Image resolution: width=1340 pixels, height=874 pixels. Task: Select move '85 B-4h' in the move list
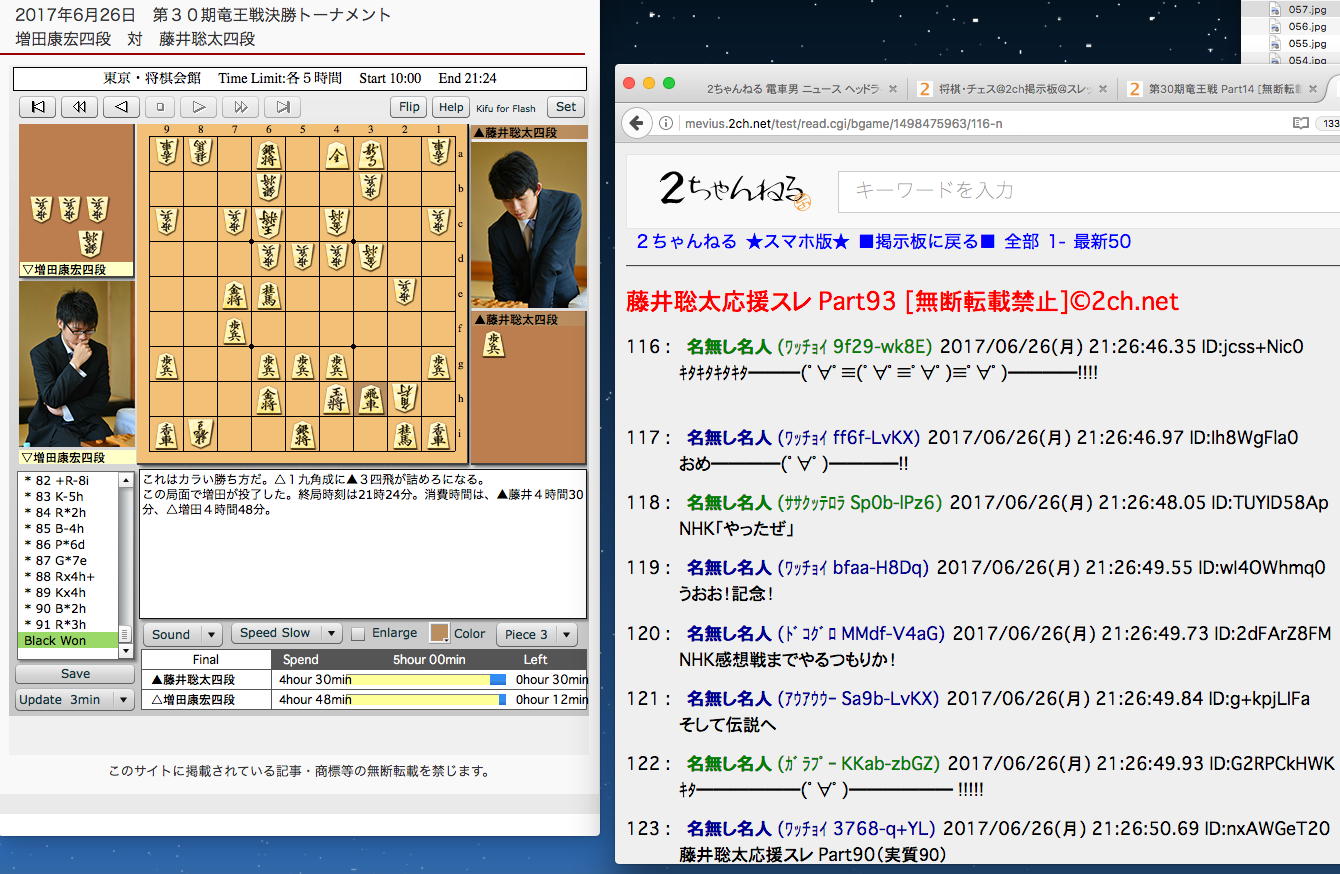point(68,529)
